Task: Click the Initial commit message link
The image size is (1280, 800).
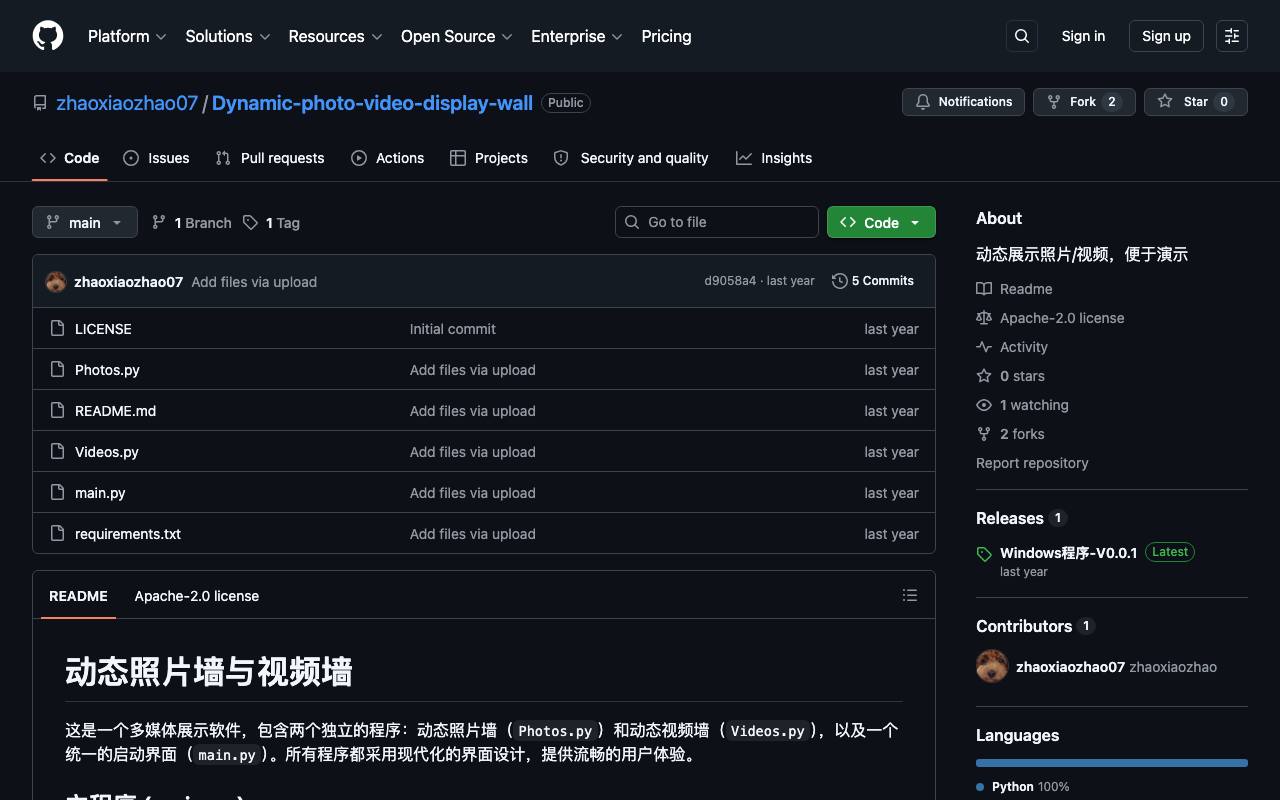Action: (x=453, y=329)
